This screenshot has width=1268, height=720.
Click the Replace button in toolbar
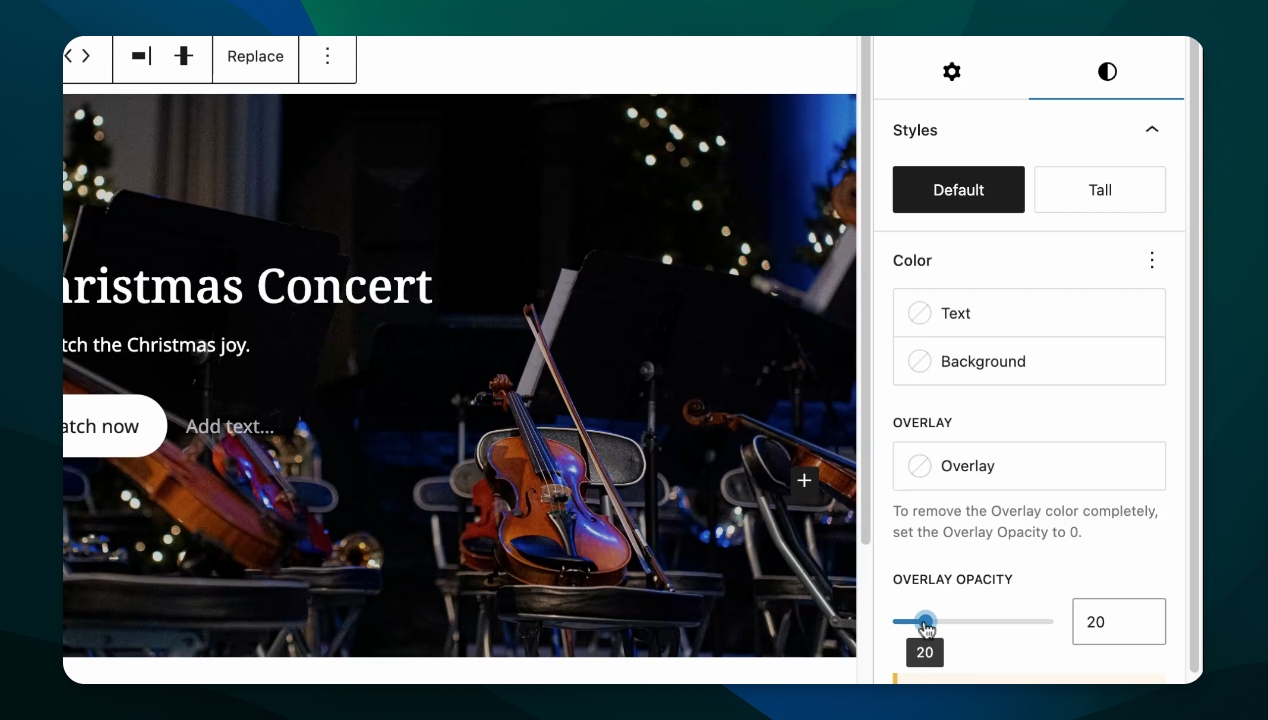pos(255,57)
